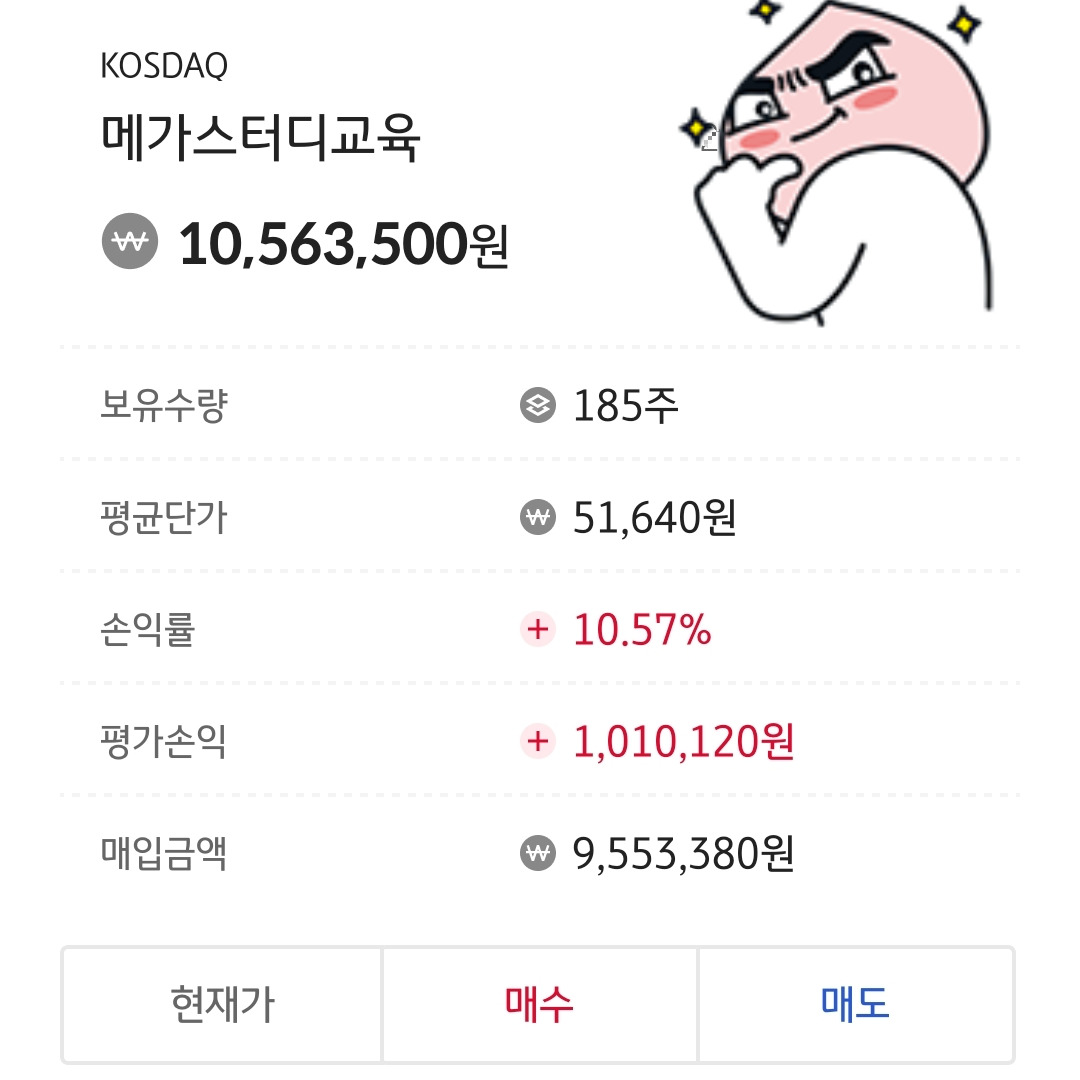The width and height of the screenshot is (1080, 1080).
Task: Select the won icon beside the 평균단가 value
Action: 537,518
